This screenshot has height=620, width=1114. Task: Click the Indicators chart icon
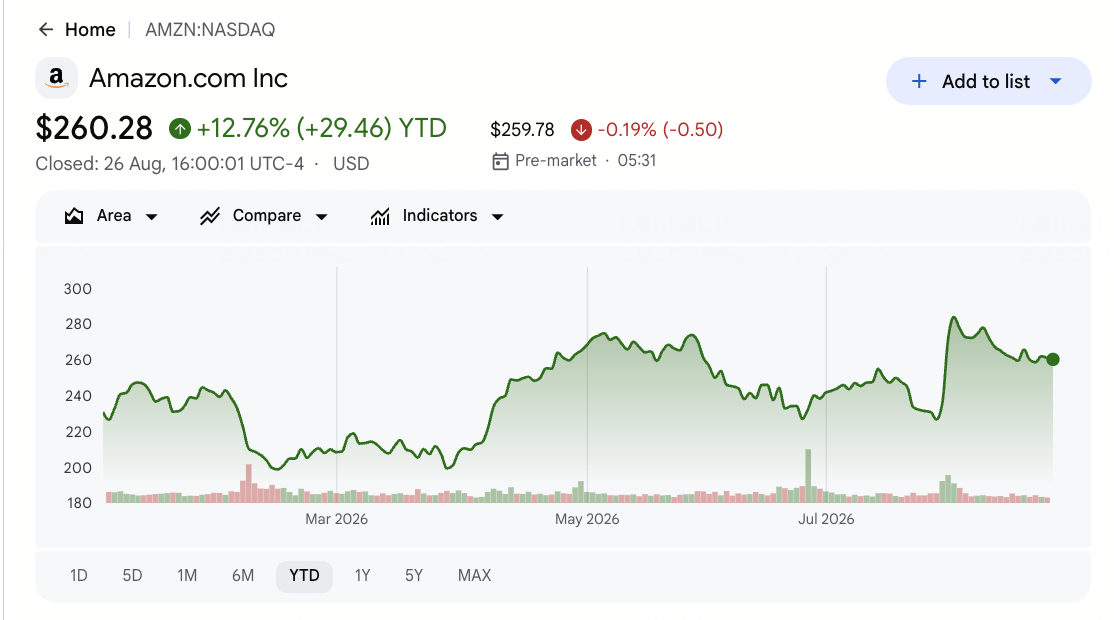[x=380, y=216]
